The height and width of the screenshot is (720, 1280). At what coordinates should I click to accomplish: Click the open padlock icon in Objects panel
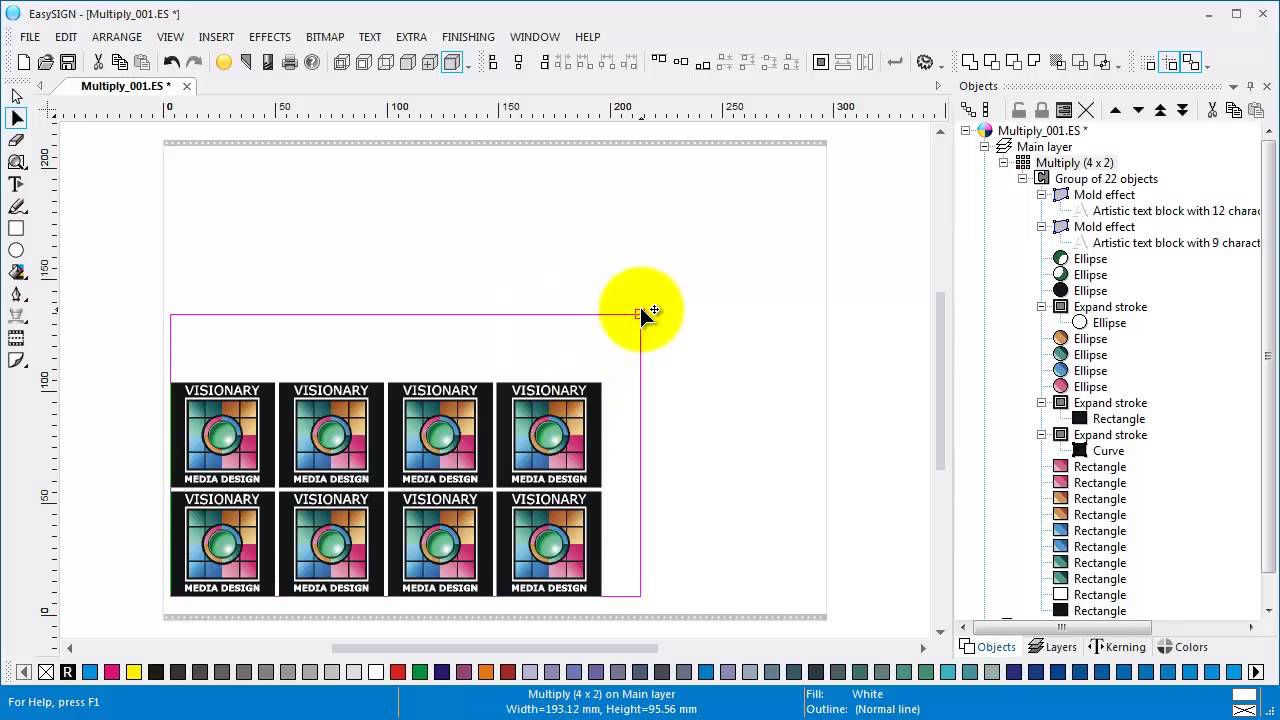click(1019, 110)
